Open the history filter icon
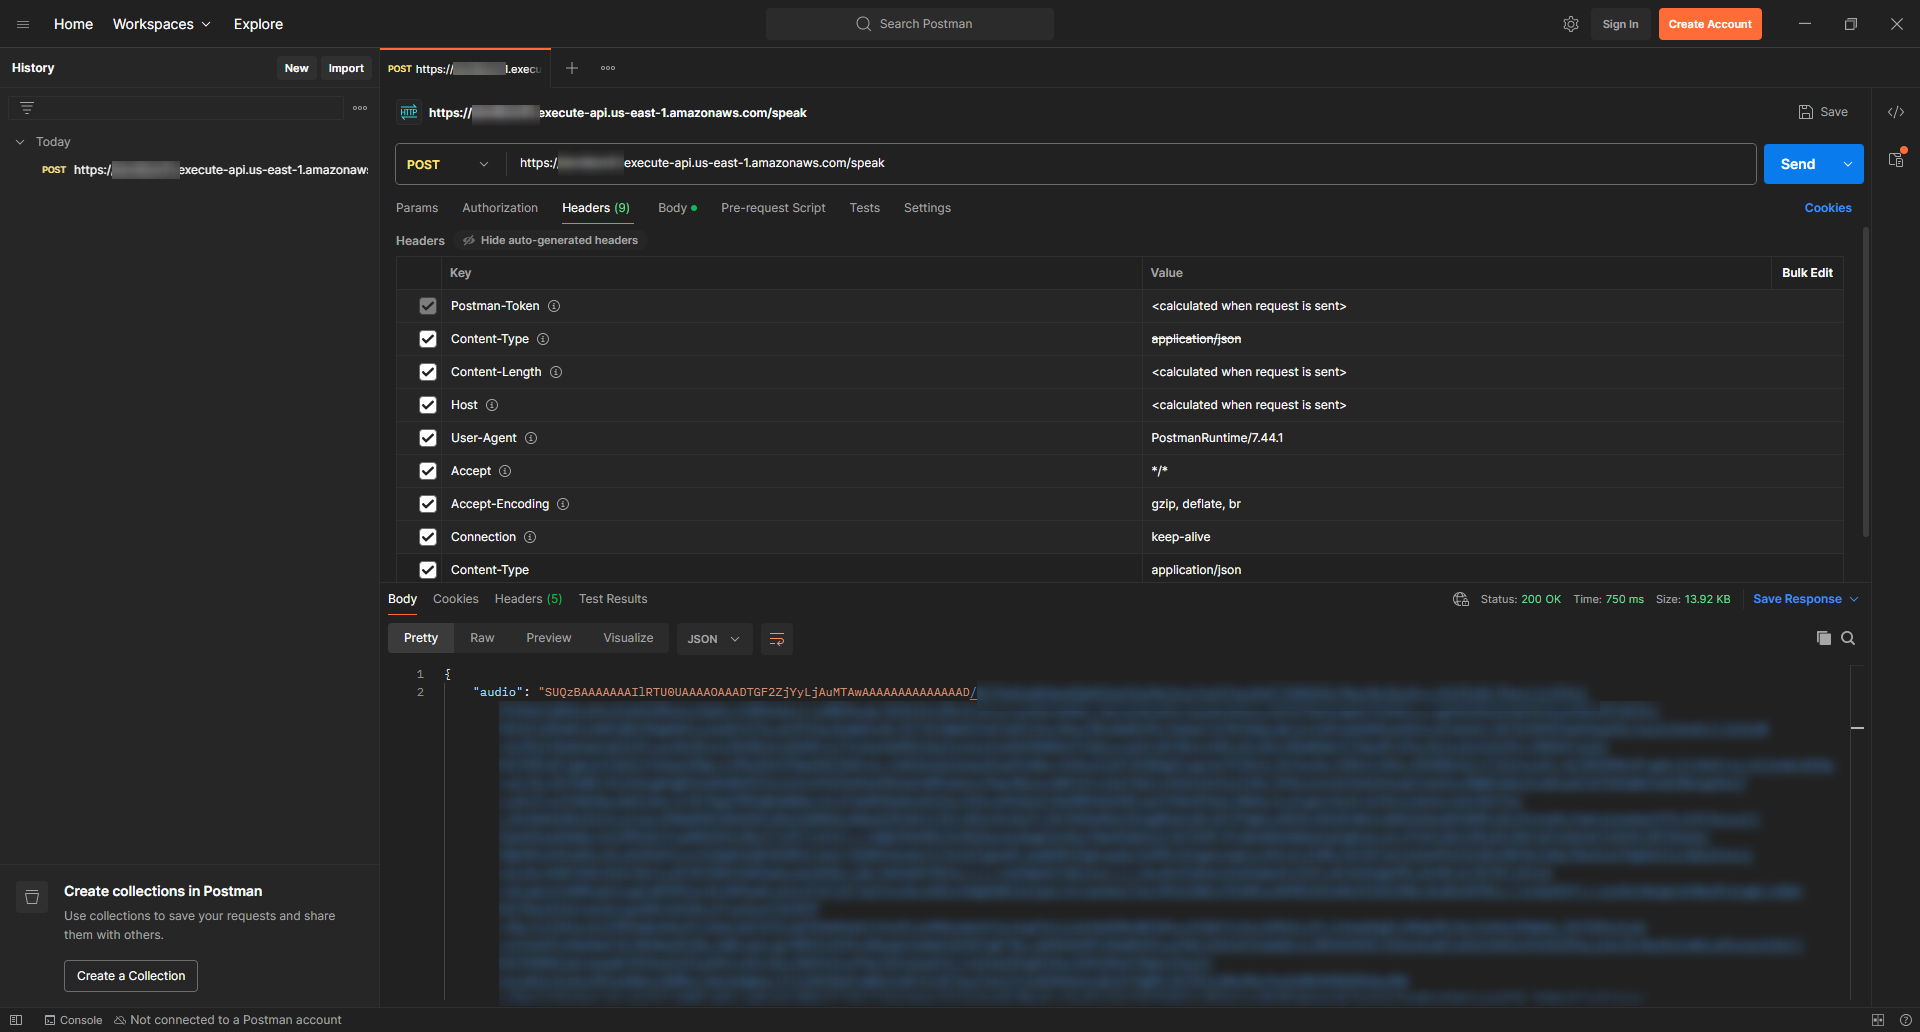Screen dimensions: 1920x1032 pyautogui.click(x=27, y=108)
